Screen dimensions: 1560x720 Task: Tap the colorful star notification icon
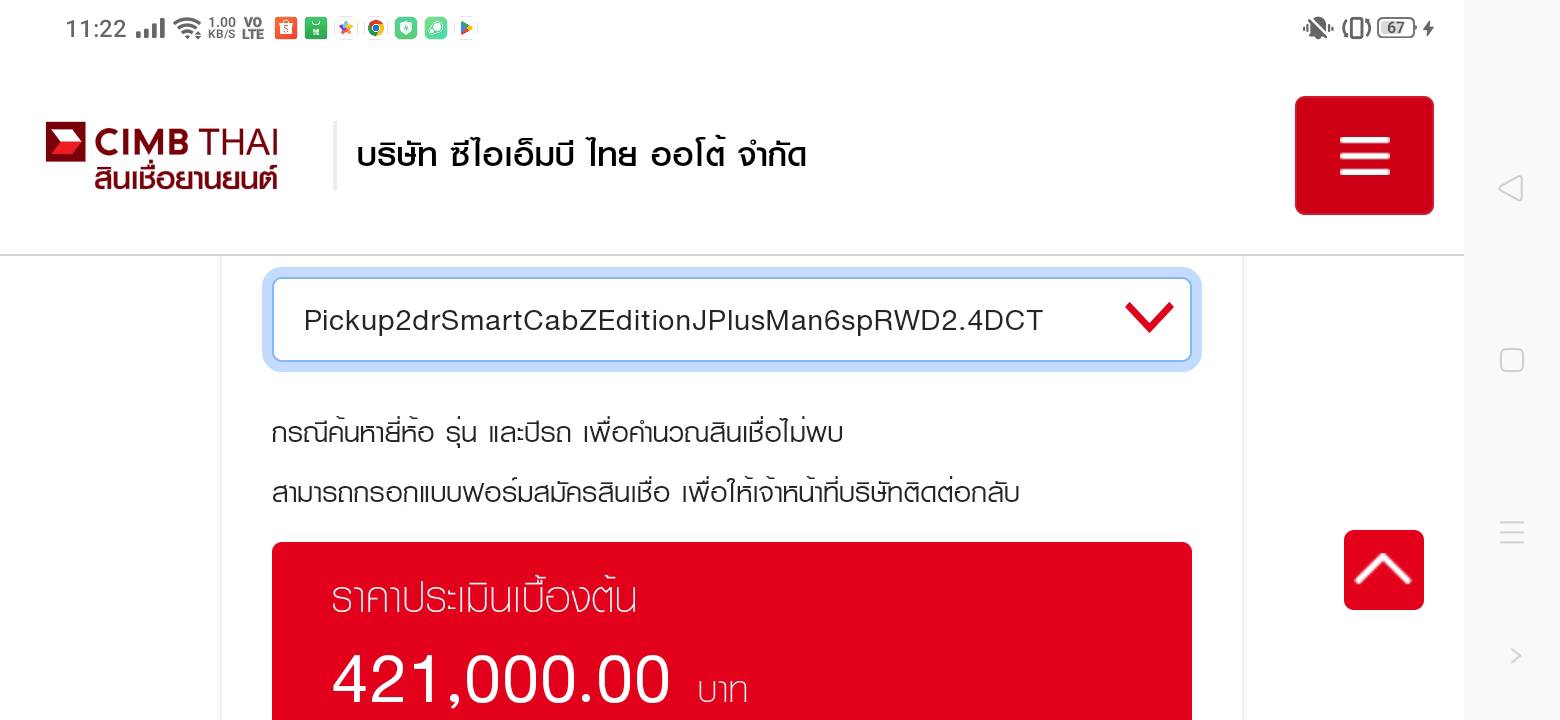pyautogui.click(x=346, y=29)
